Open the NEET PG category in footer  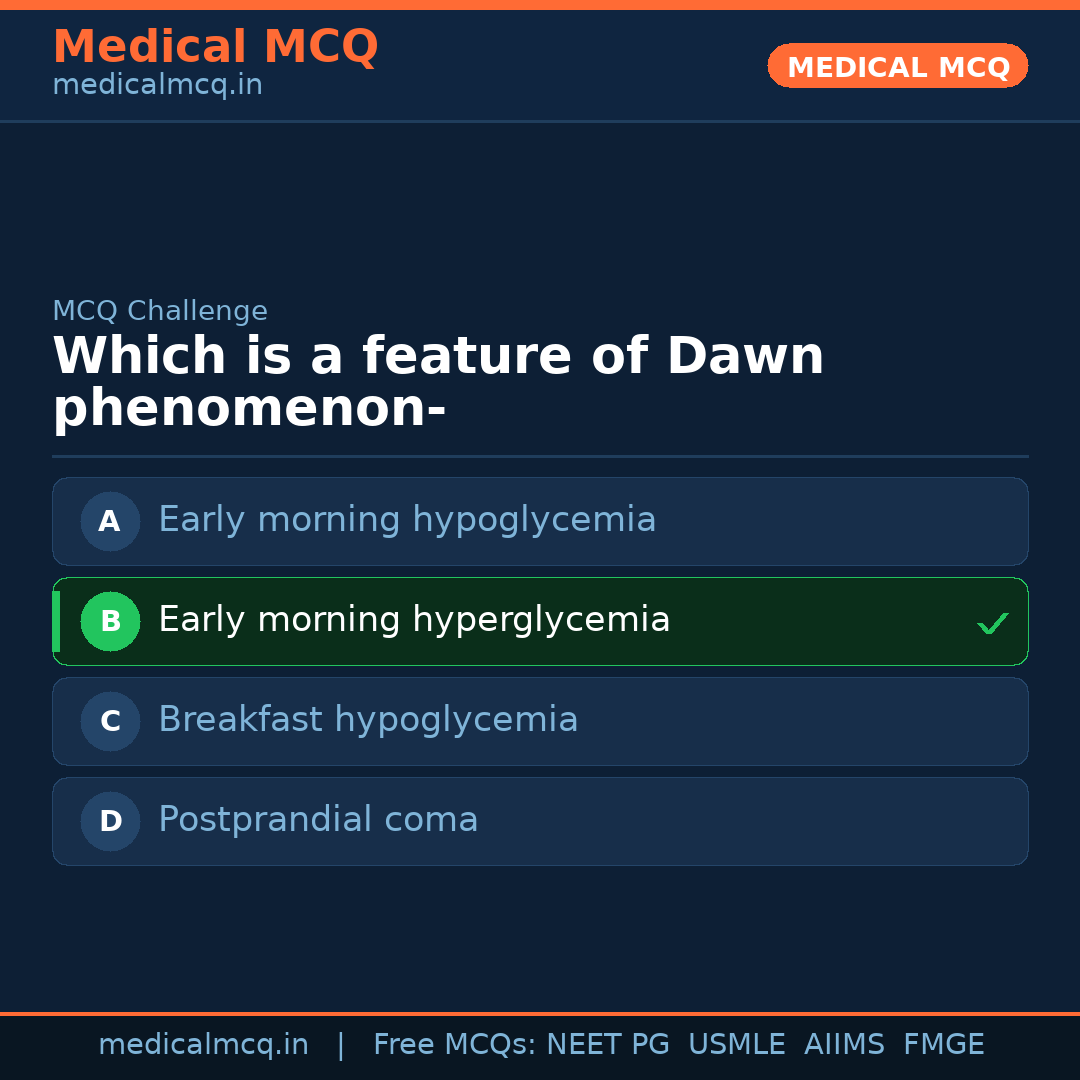(x=607, y=1044)
